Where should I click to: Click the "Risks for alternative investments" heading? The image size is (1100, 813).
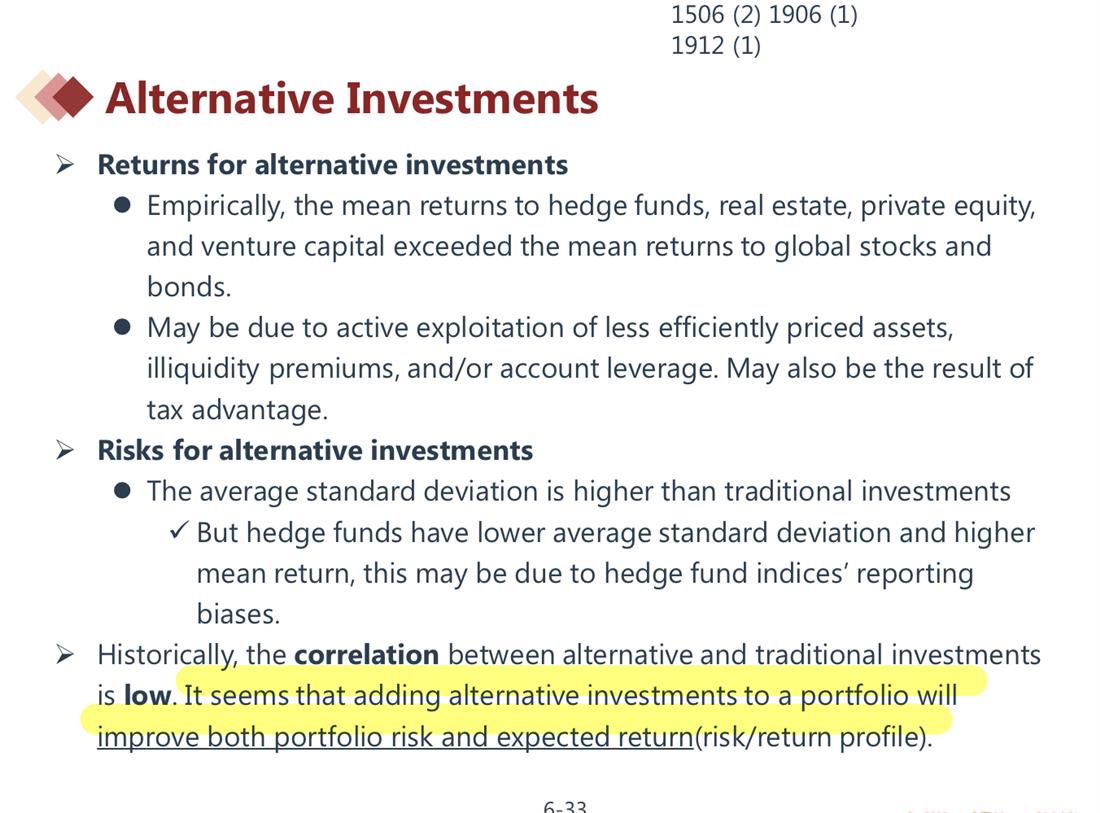tap(315, 450)
